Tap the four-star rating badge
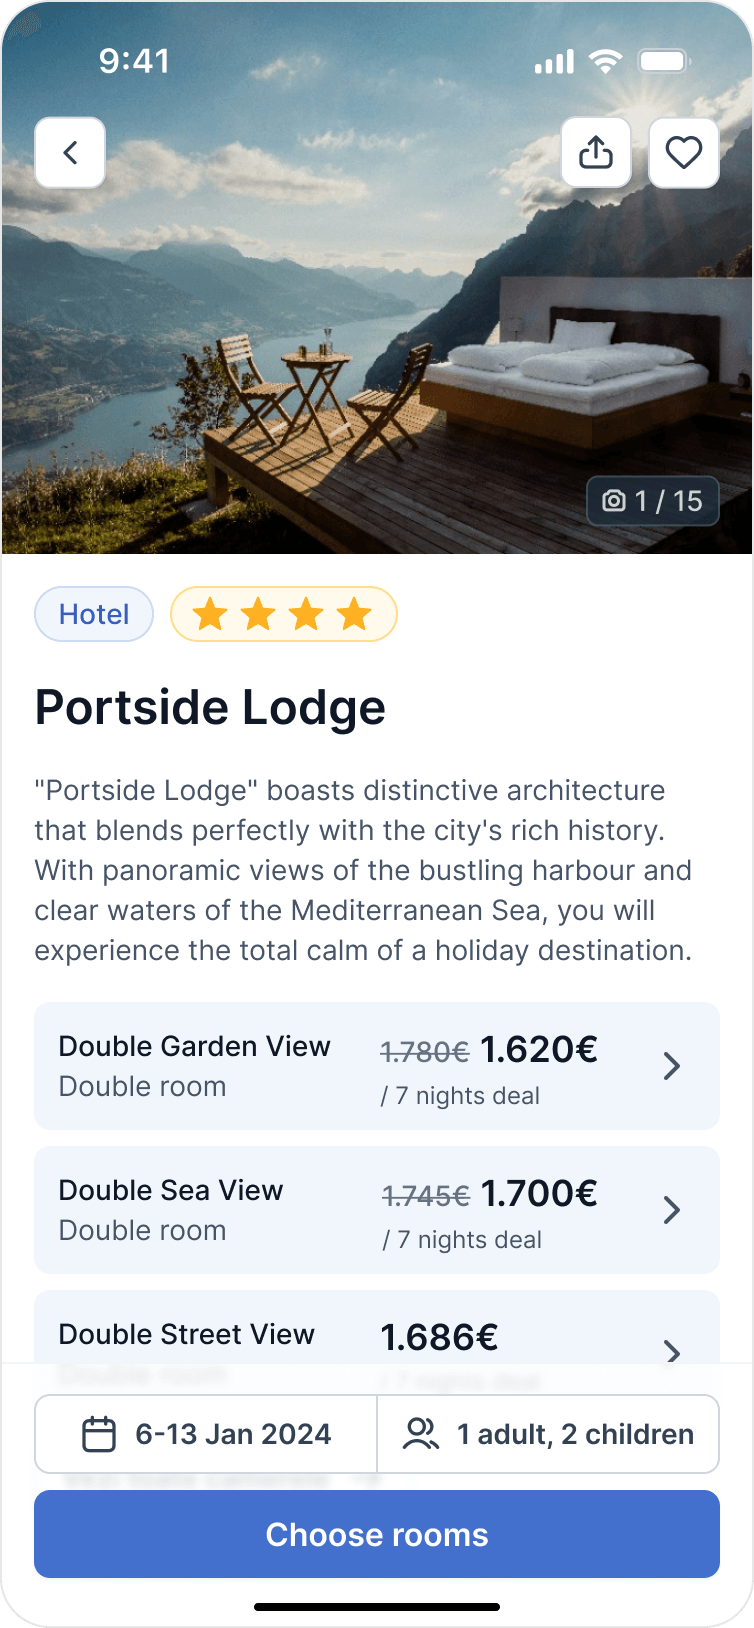Screen dimensions: 754x1628 284,614
